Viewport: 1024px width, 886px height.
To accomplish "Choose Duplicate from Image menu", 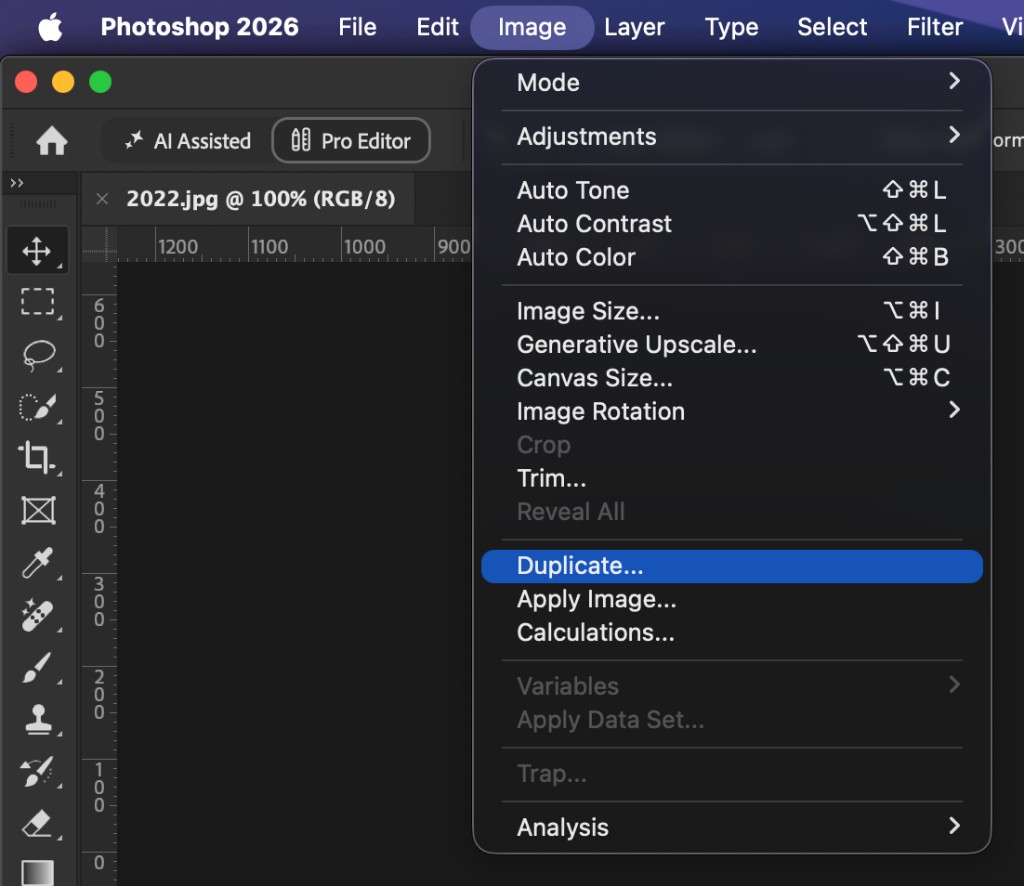I will coord(732,566).
